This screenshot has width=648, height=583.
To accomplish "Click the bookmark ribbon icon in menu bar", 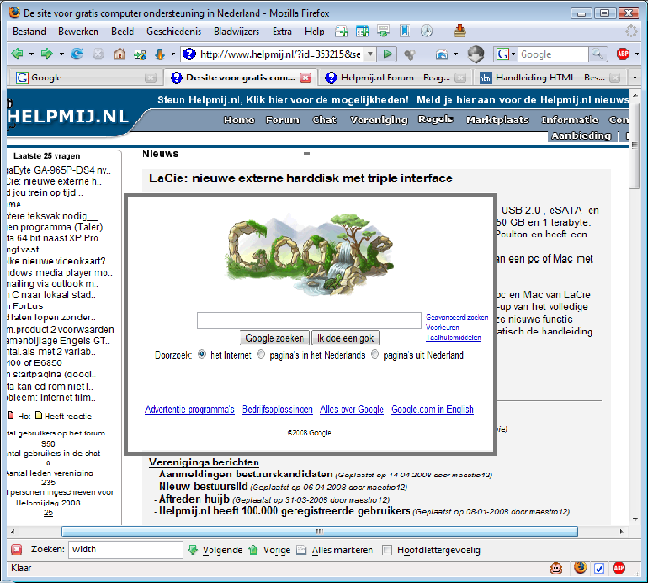I will point(405,31).
